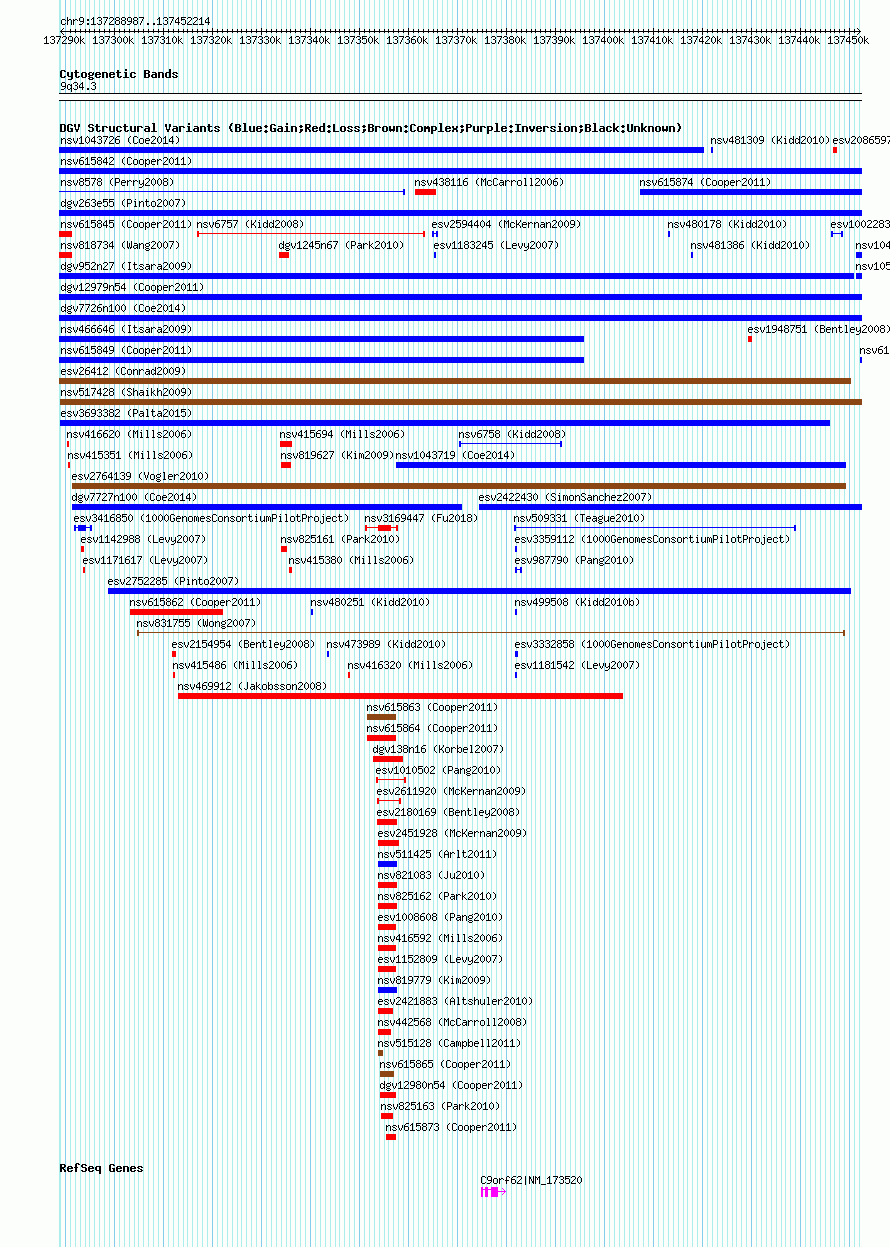Open the nsv615874 (Cooper2011) feature
Viewport: 890px width, 1247px height.
(705, 182)
